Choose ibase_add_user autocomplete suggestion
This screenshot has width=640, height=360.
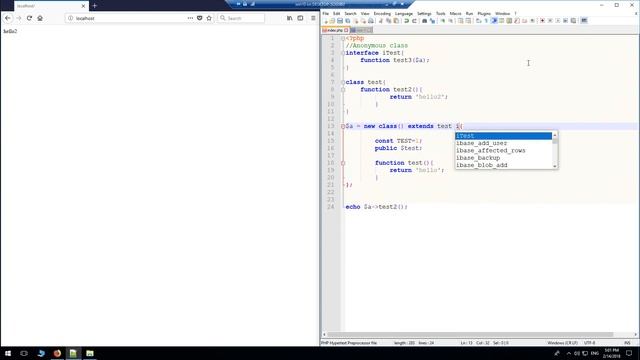pos(504,143)
